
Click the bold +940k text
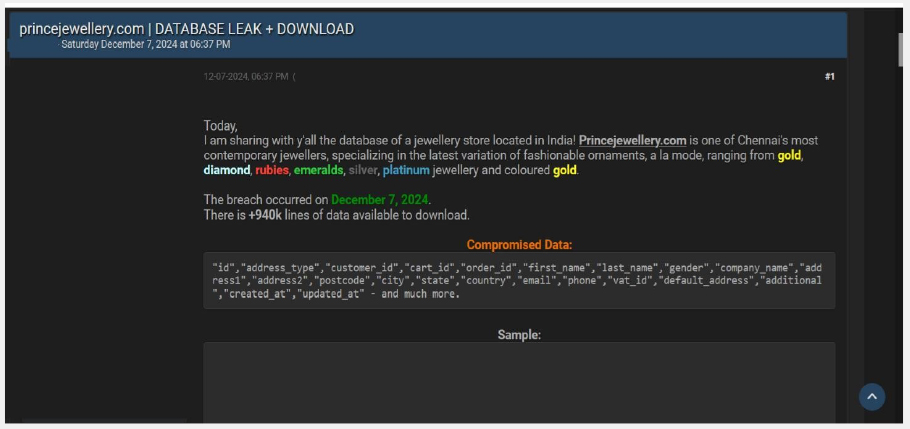tap(265, 215)
